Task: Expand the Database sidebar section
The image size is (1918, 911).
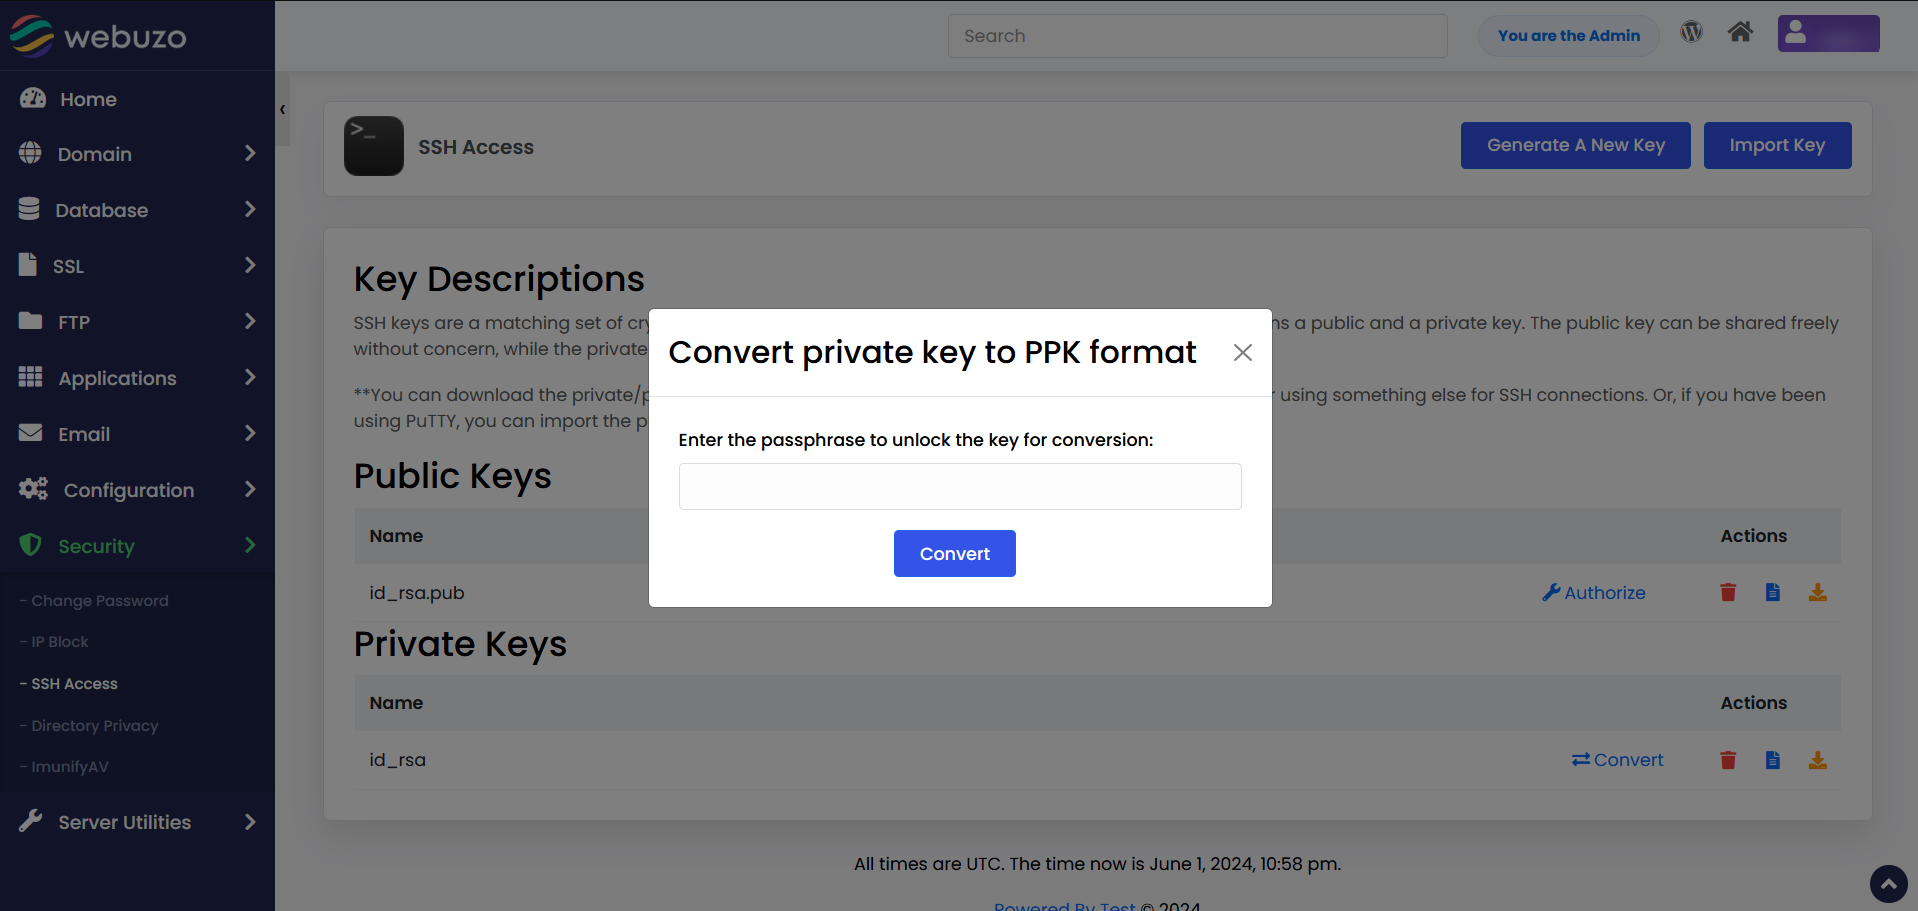Action: tap(137, 210)
